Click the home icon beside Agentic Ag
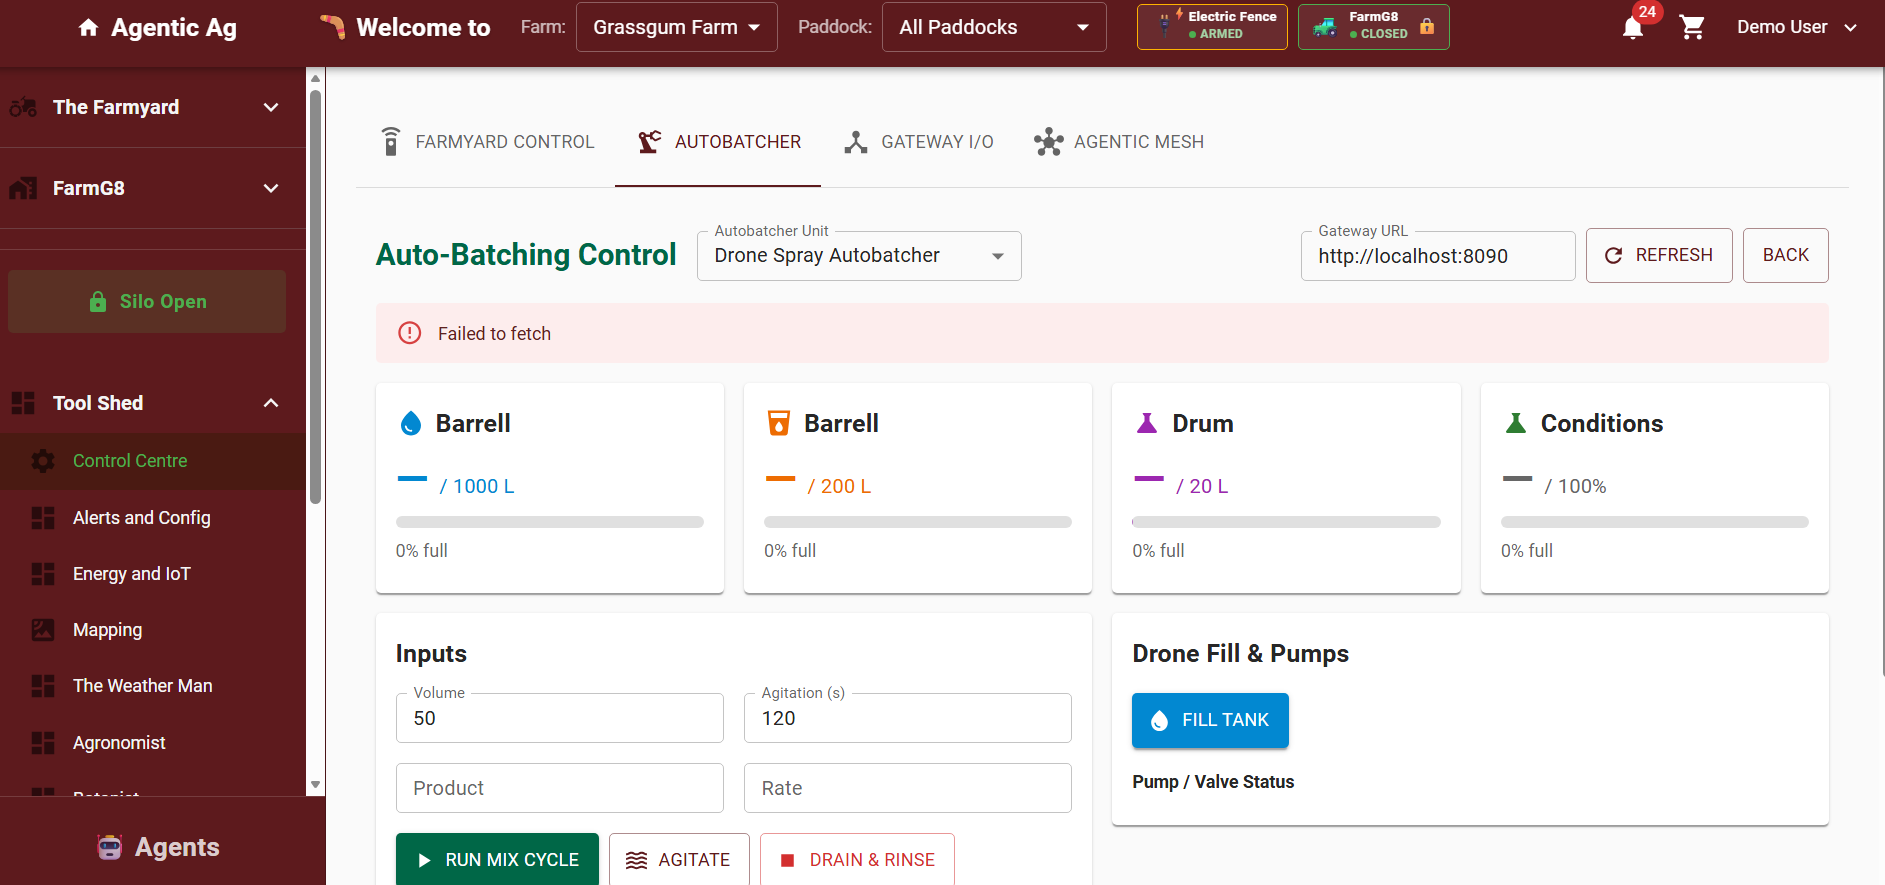 pos(89,27)
